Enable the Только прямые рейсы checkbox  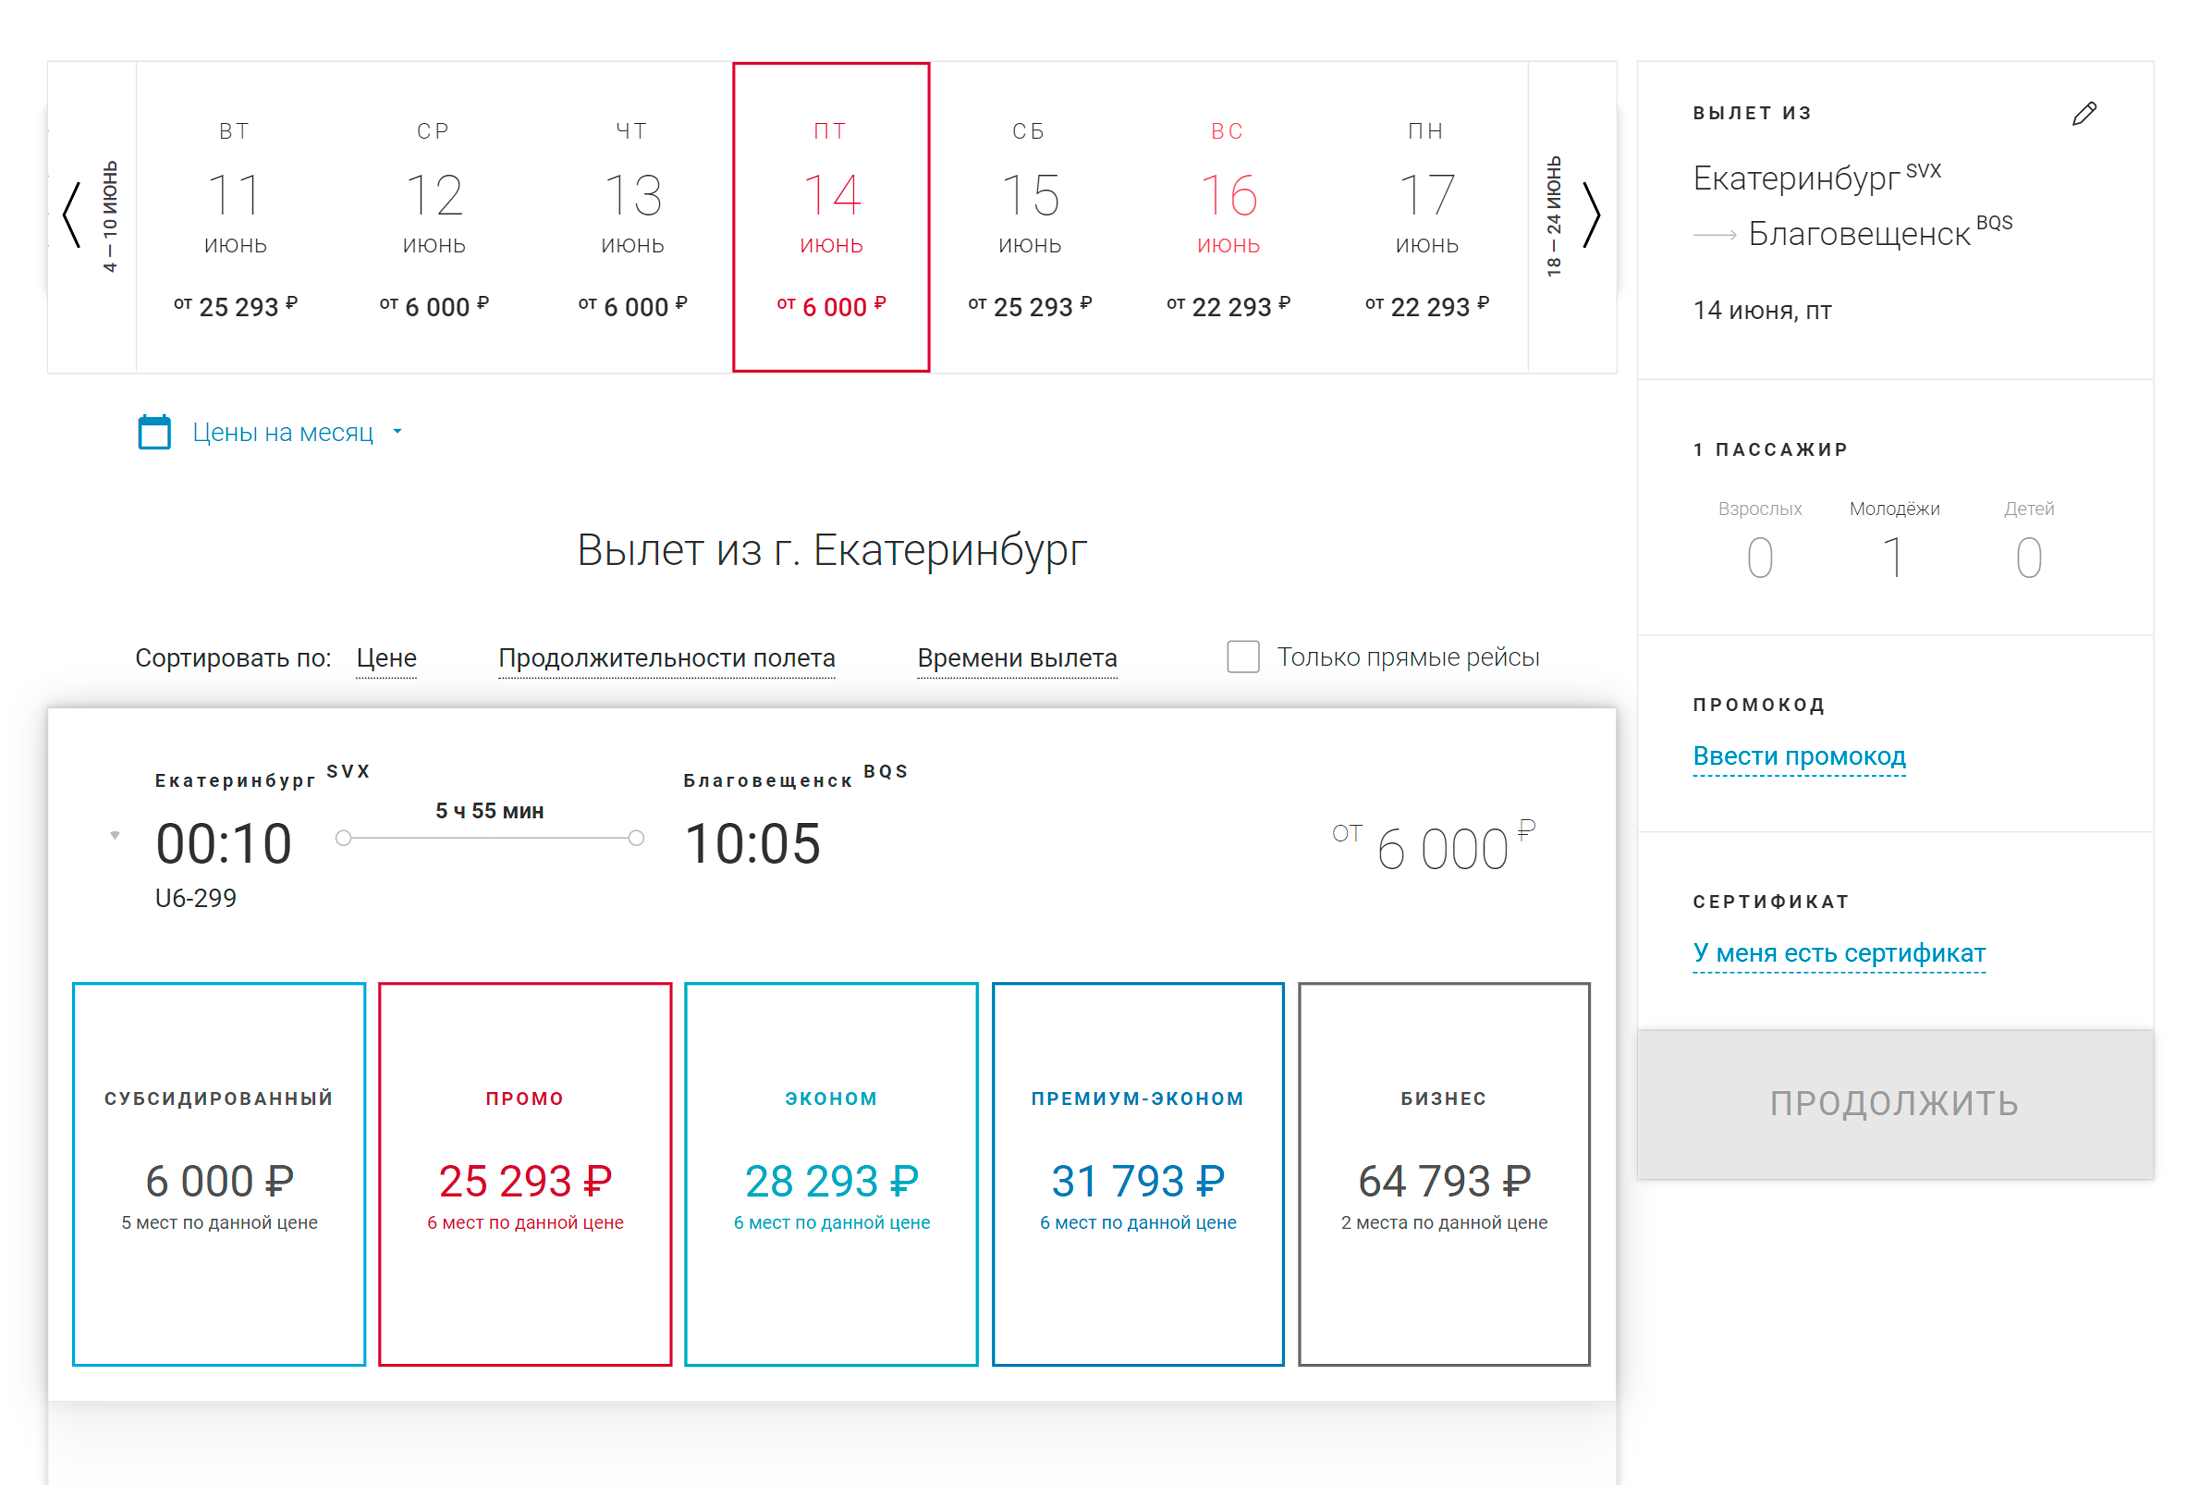[x=1243, y=657]
